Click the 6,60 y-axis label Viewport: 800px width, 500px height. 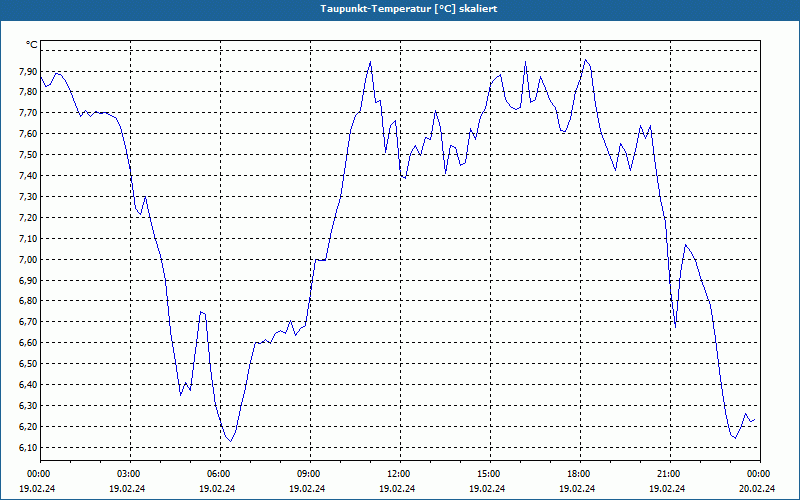pos(28,343)
